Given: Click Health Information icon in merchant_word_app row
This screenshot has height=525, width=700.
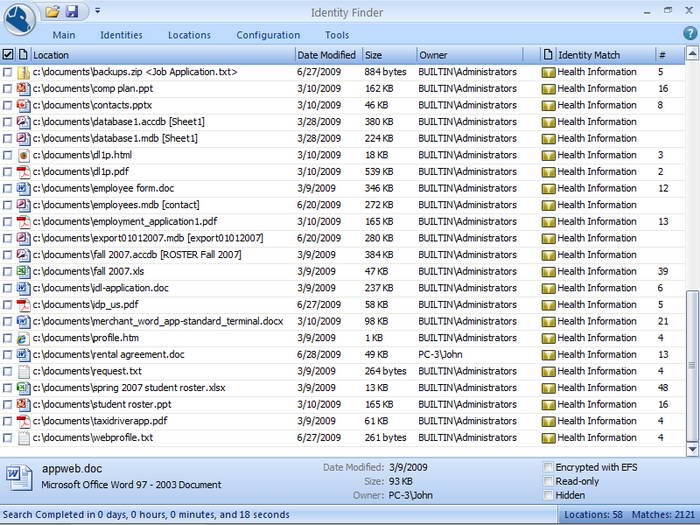Looking at the screenshot, I should [x=548, y=322].
